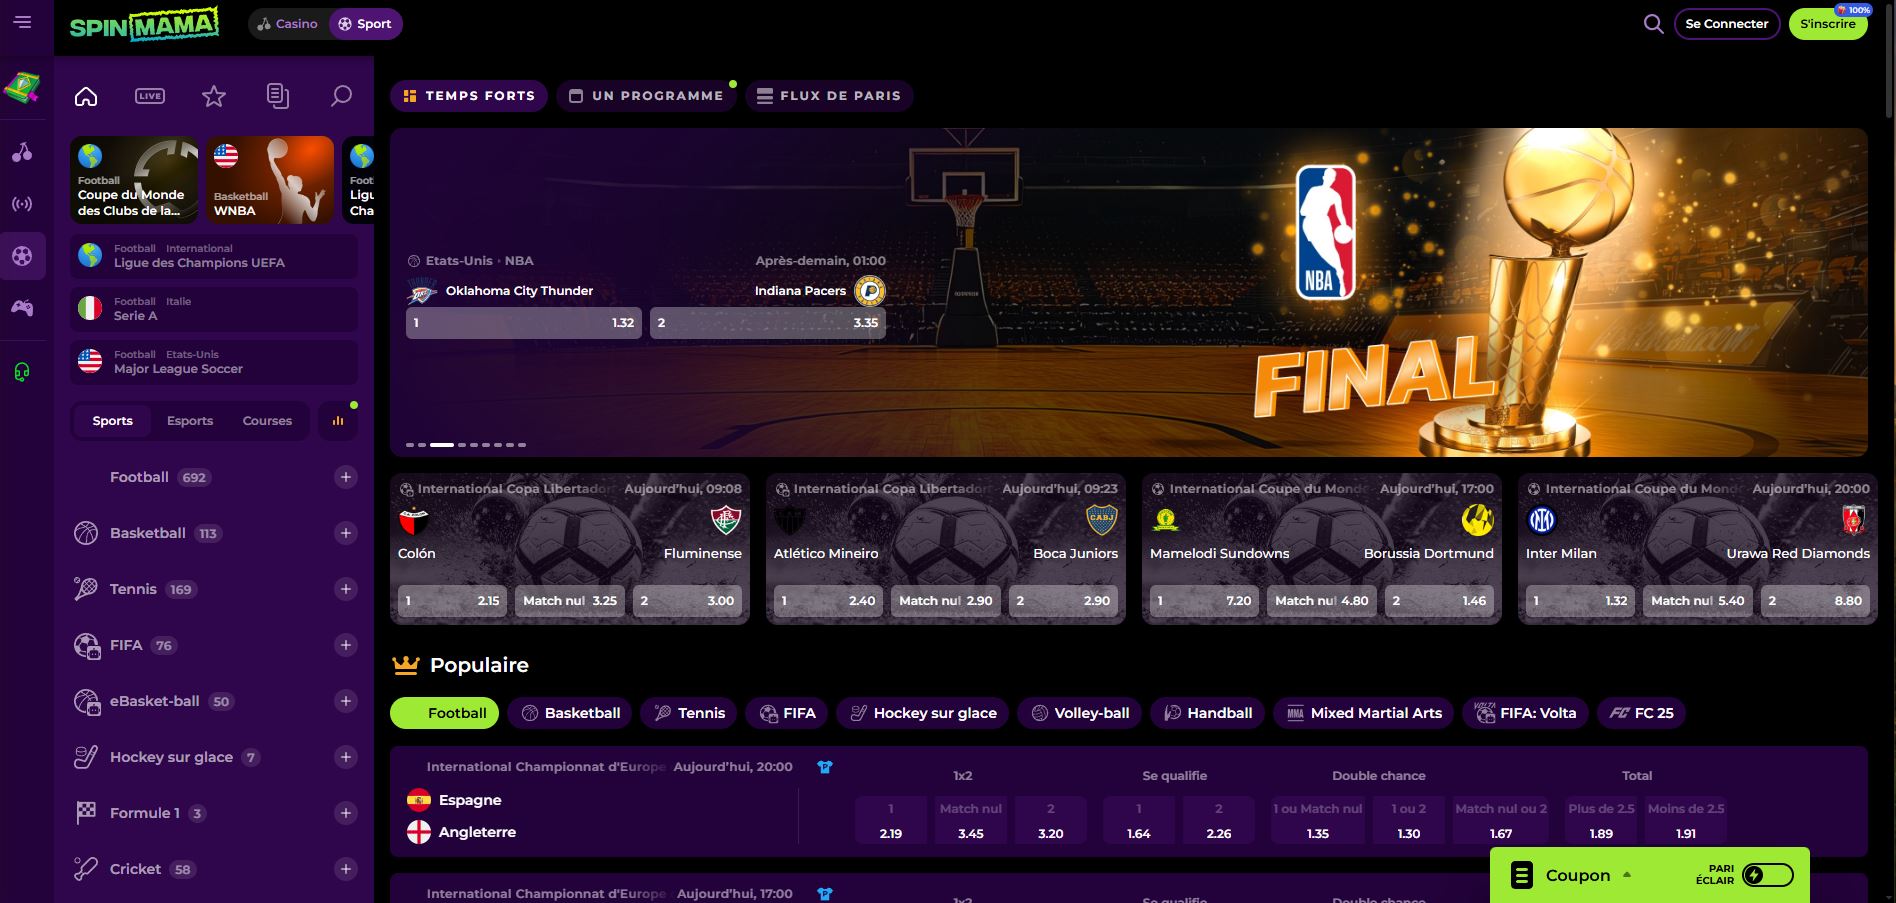Expand the eBasket-ball sport row
Image resolution: width=1896 pixels, height=903 pixels.
click(x=345, y=701)
